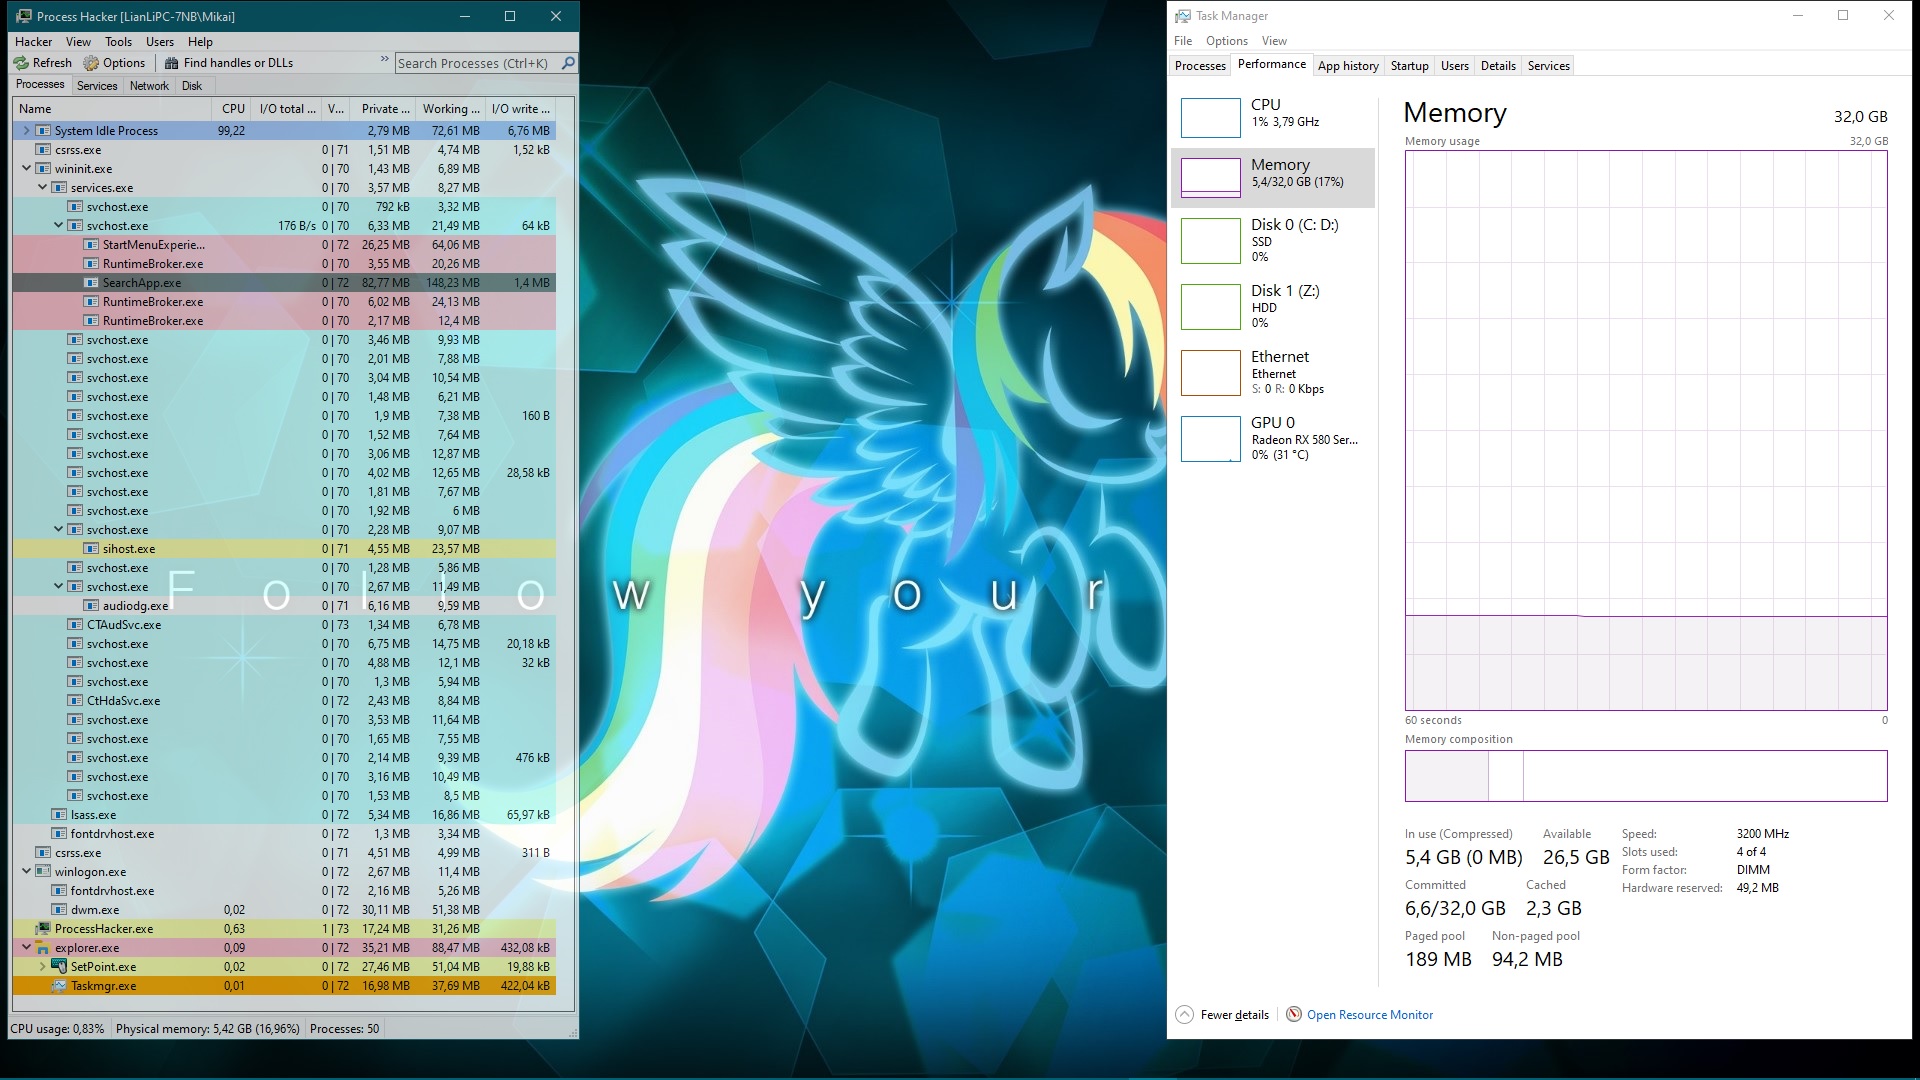Sort by the Private bytes column header

(385, 109)
